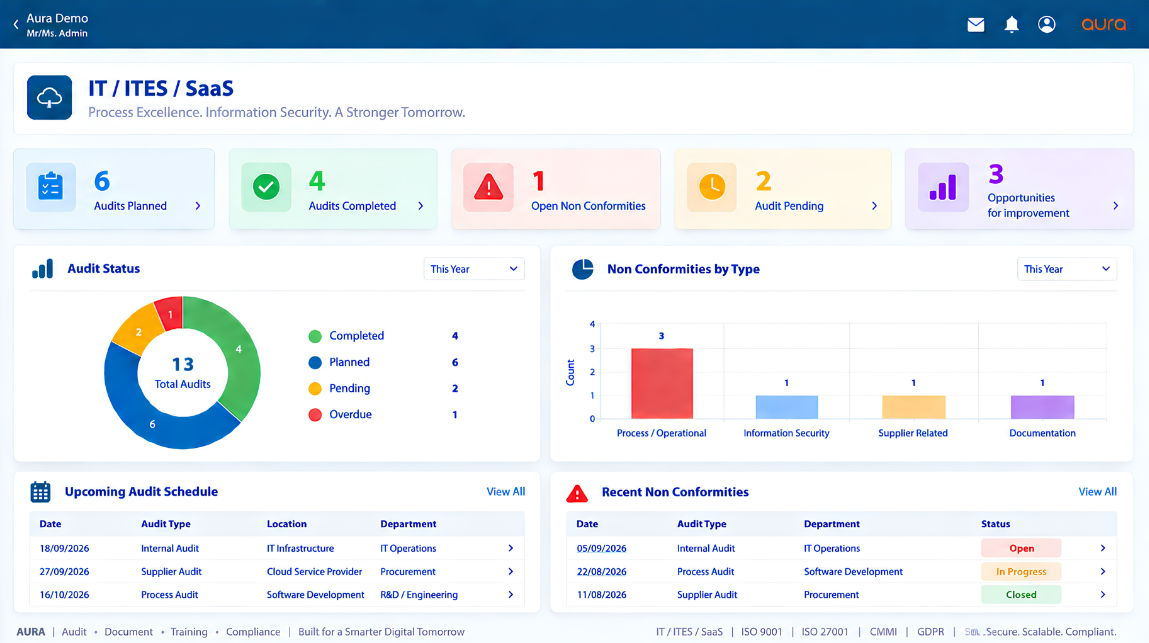Expand the 22/08/2026 non conformity row arrow
The image size is (1149, 643).
[x=1103, y=572]
